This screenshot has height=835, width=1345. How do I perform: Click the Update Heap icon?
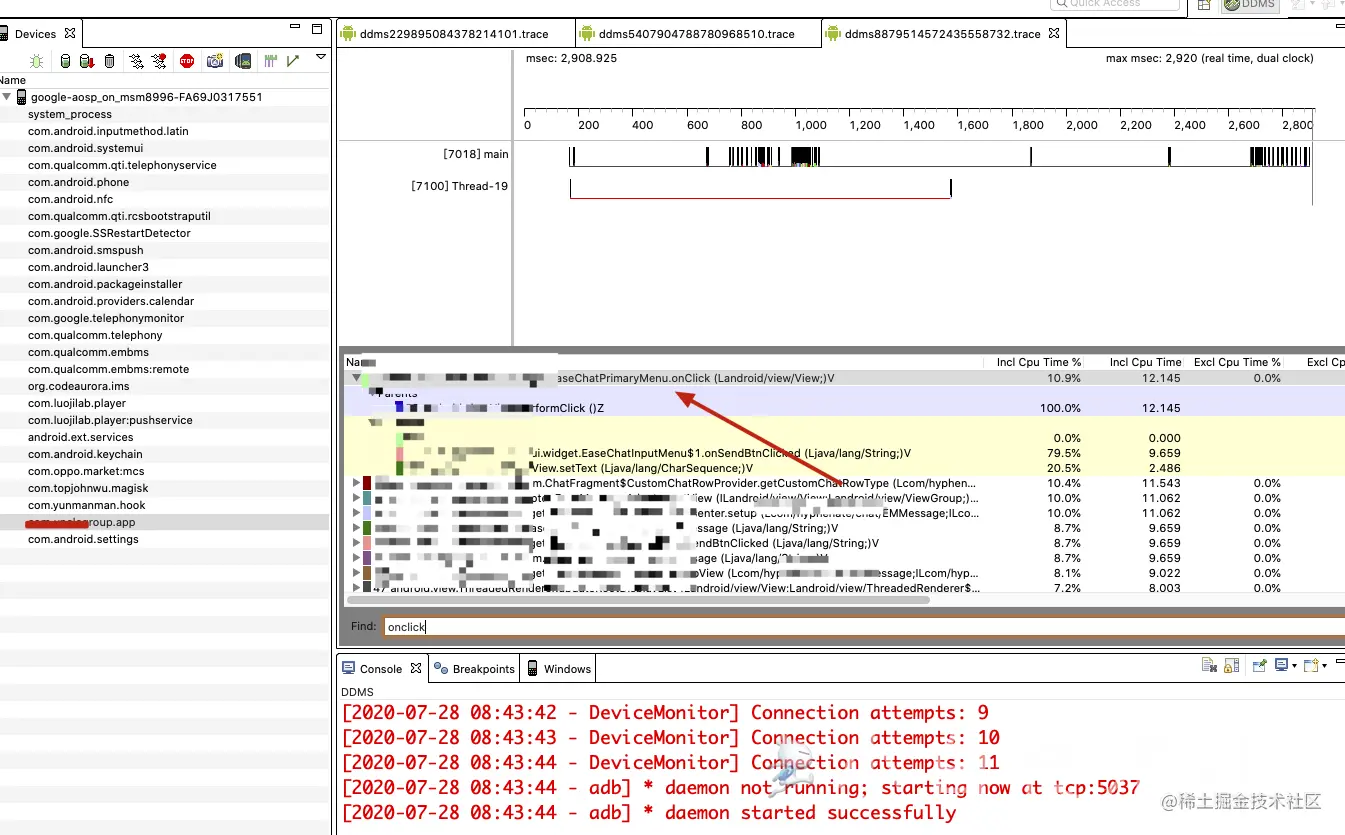[x=66, y=61]
